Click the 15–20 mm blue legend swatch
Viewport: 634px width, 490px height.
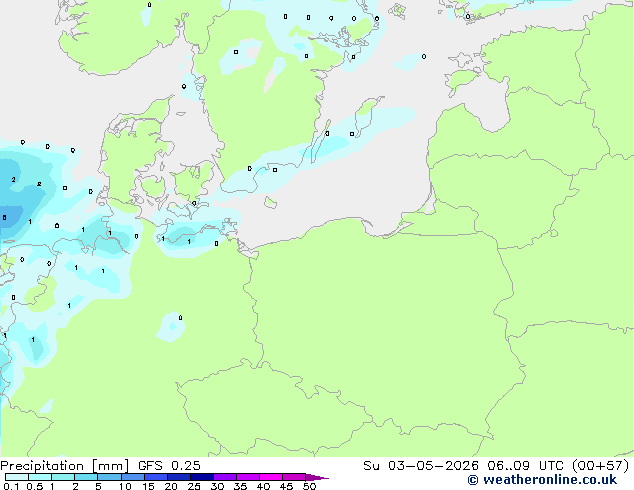coord(155,477)
